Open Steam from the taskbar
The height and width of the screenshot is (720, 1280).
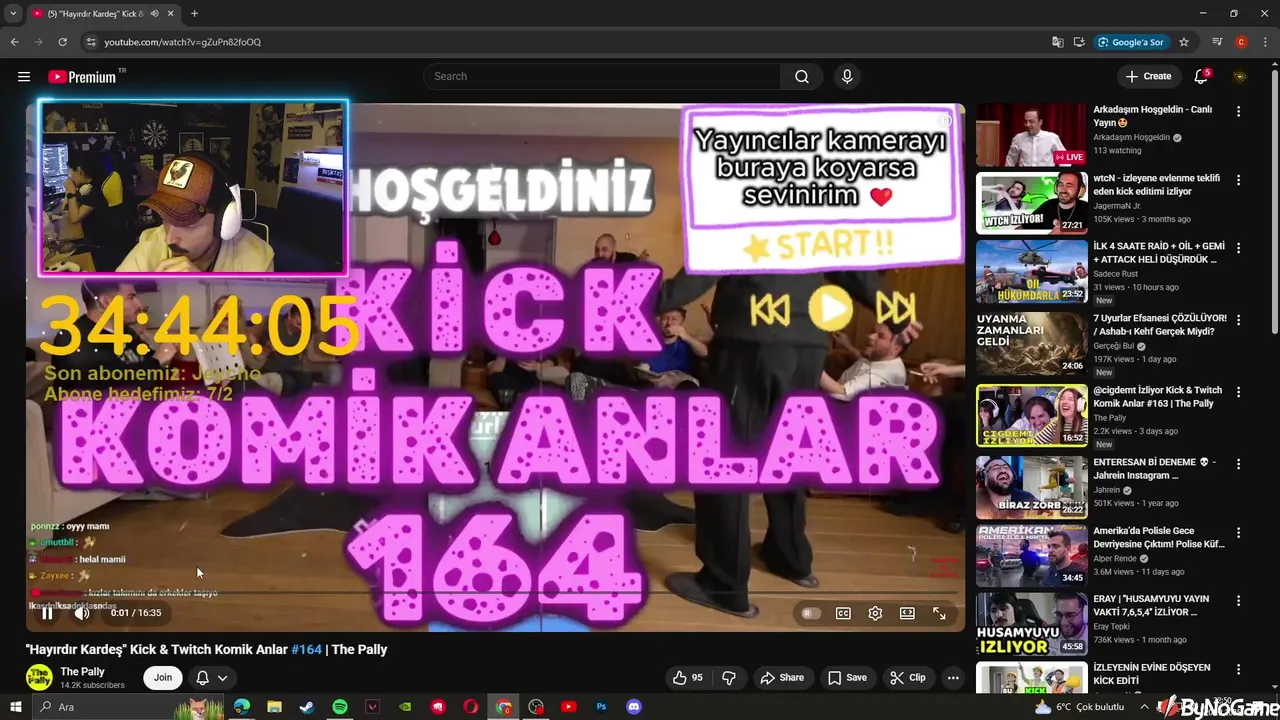[x=307, y=707]
